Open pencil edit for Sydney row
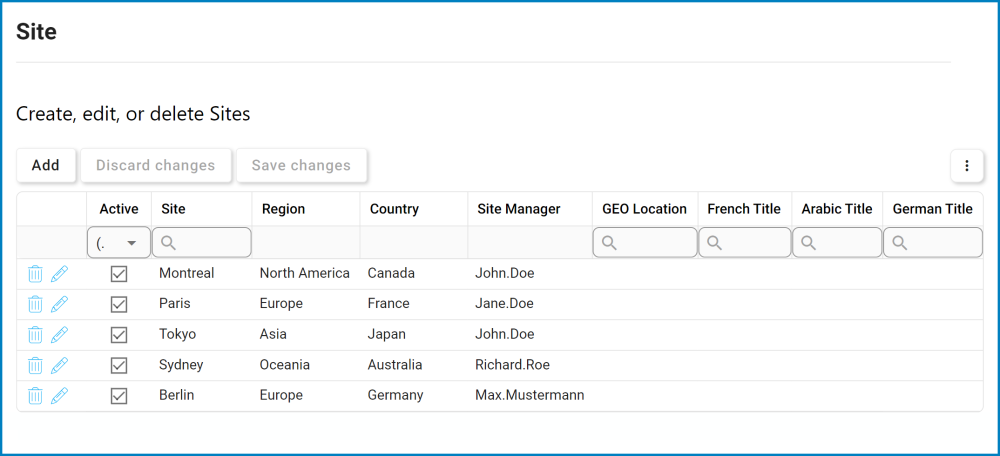 [60, 365]
